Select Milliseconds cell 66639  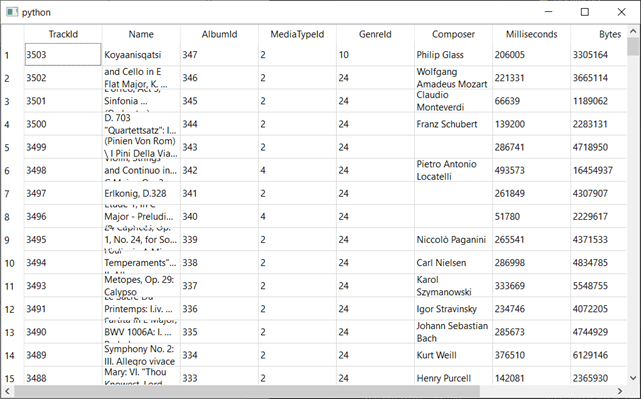click(x=531, y=101)
